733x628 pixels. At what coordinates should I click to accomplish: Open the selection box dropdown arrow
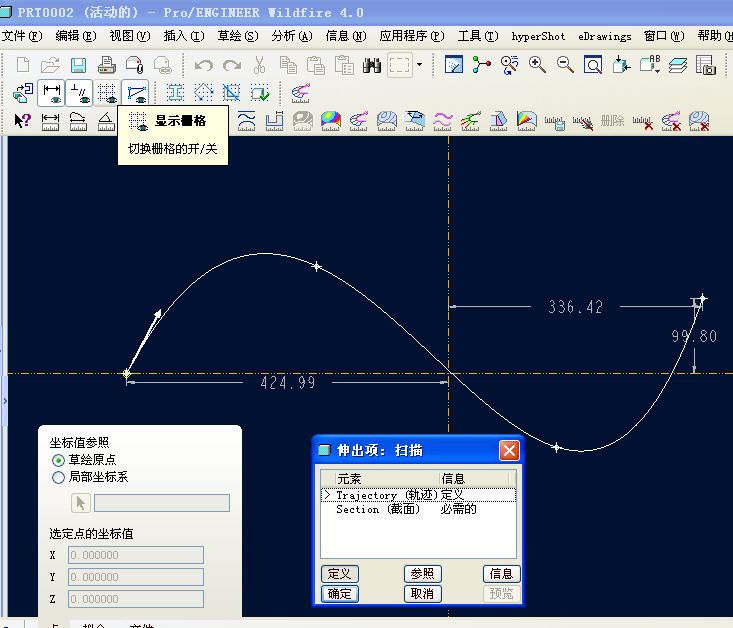coord(419,65)
